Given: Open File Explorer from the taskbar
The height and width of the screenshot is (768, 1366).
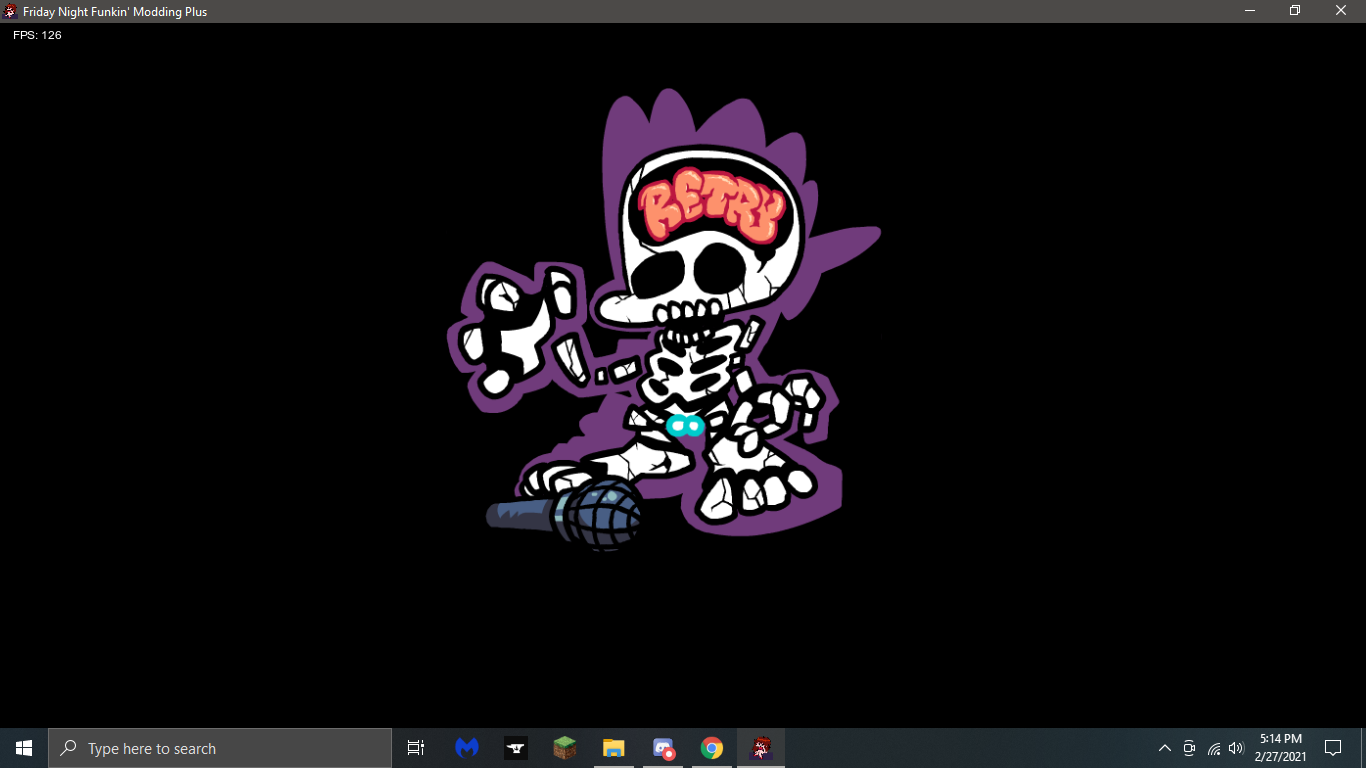Looking at the screenshot, I should pyautogui.click(x=613, y=747).
